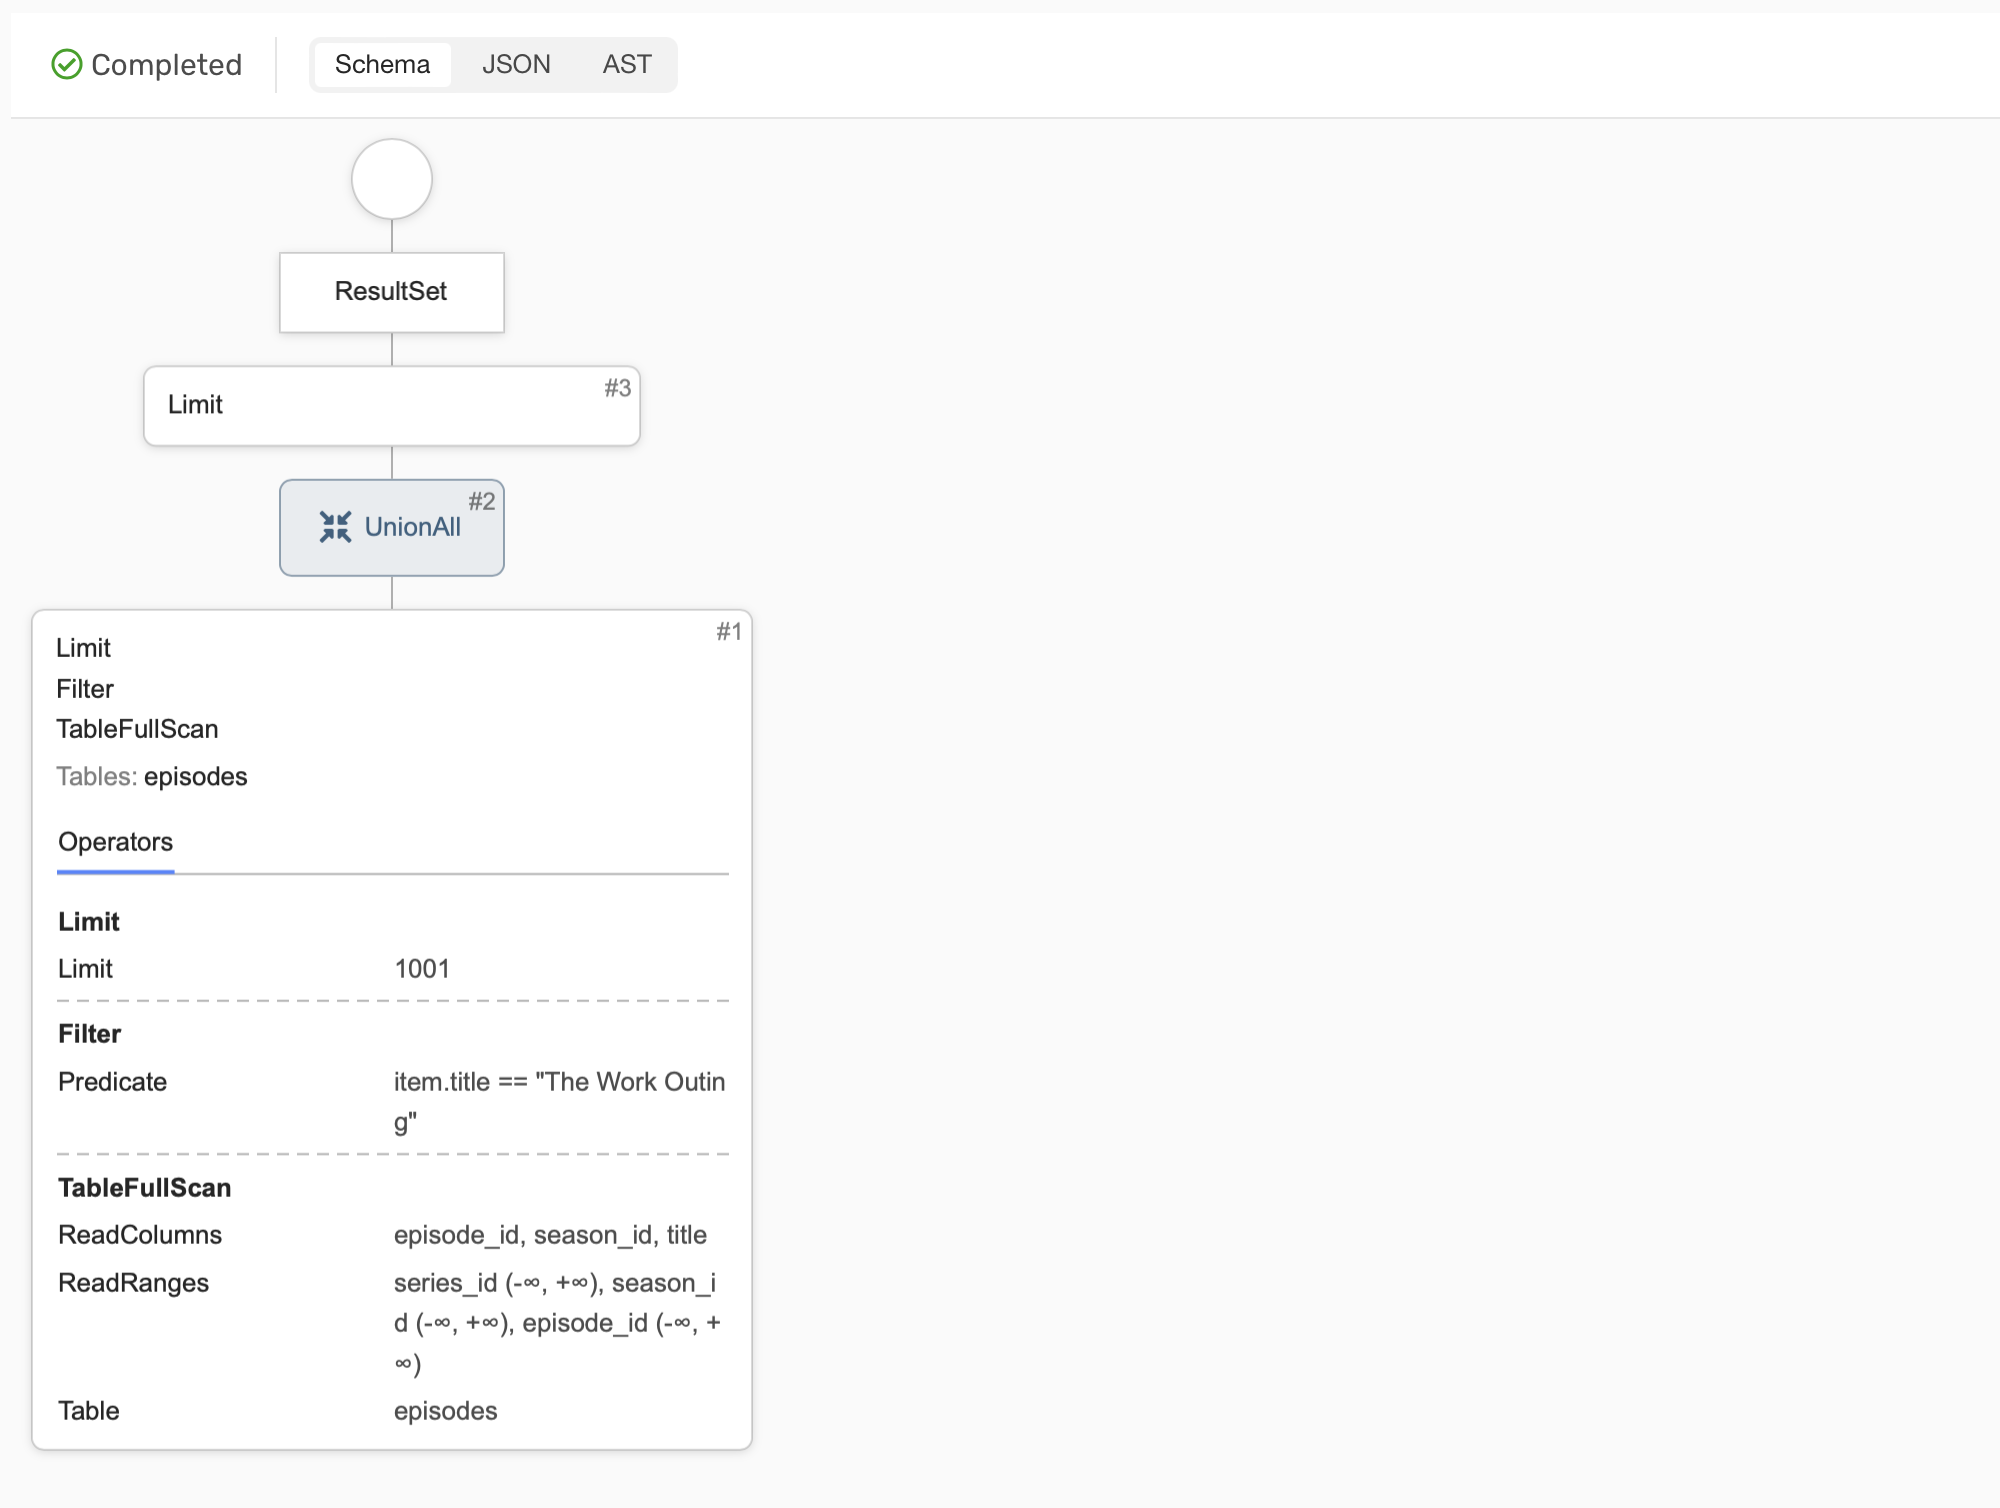Click the Predicate expression for The Work Outing
This screenshot has height=1508, width=2000.
(559, 1082)
